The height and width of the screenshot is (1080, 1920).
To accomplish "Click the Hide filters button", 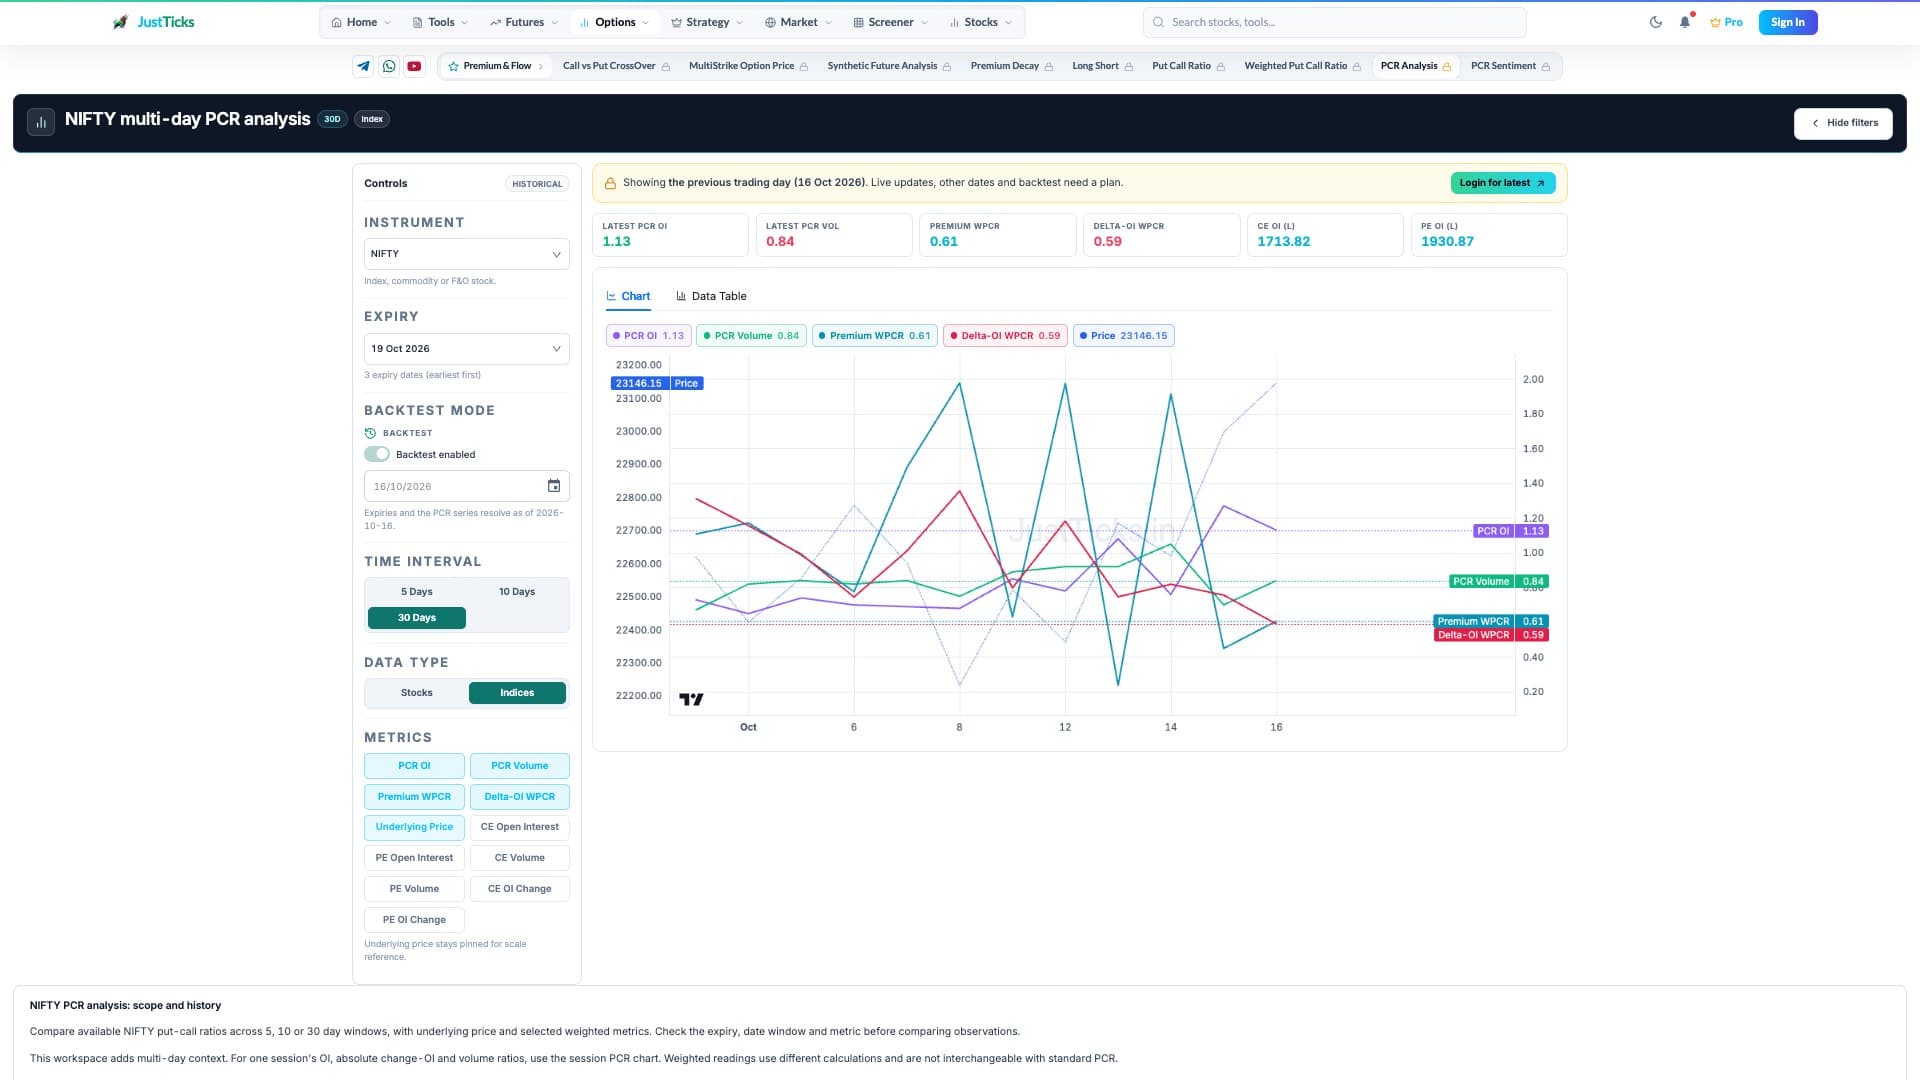I will tap(1843, 123).
